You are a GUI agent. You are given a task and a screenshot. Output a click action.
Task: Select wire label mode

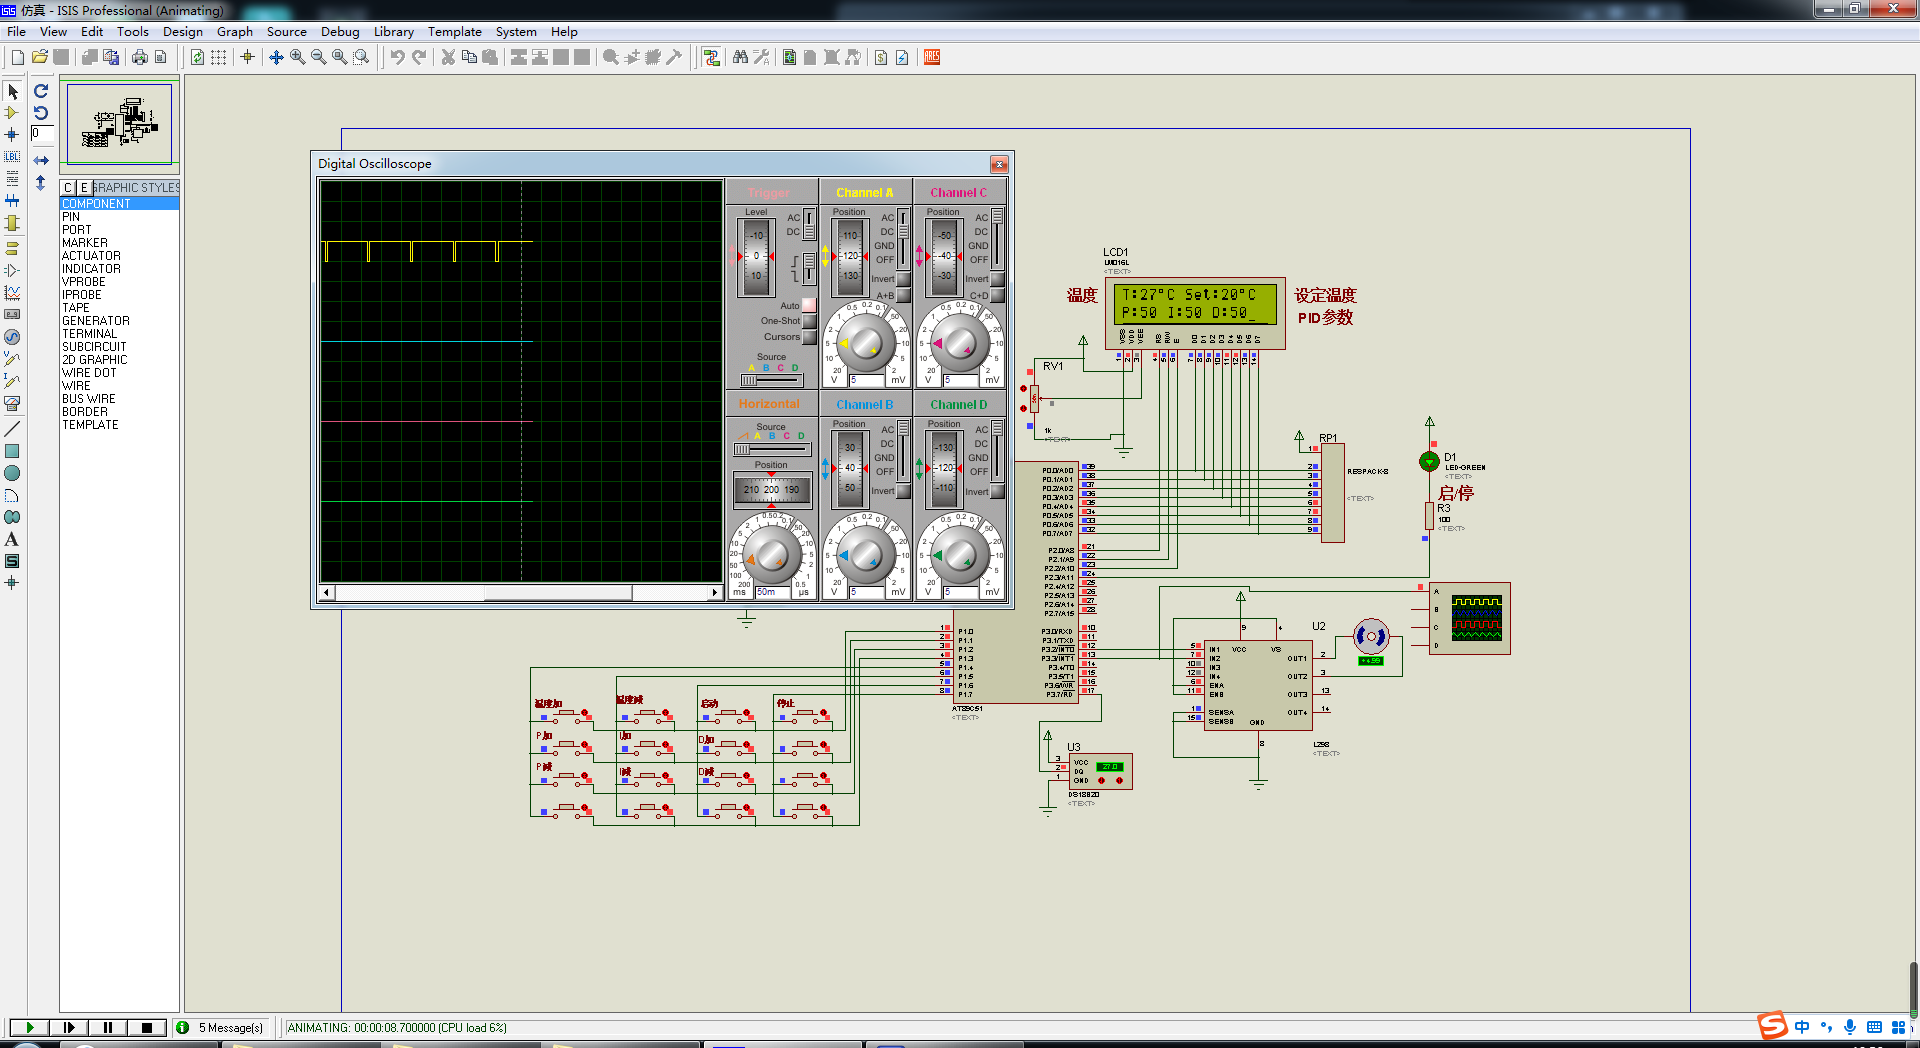click(12, 156)
